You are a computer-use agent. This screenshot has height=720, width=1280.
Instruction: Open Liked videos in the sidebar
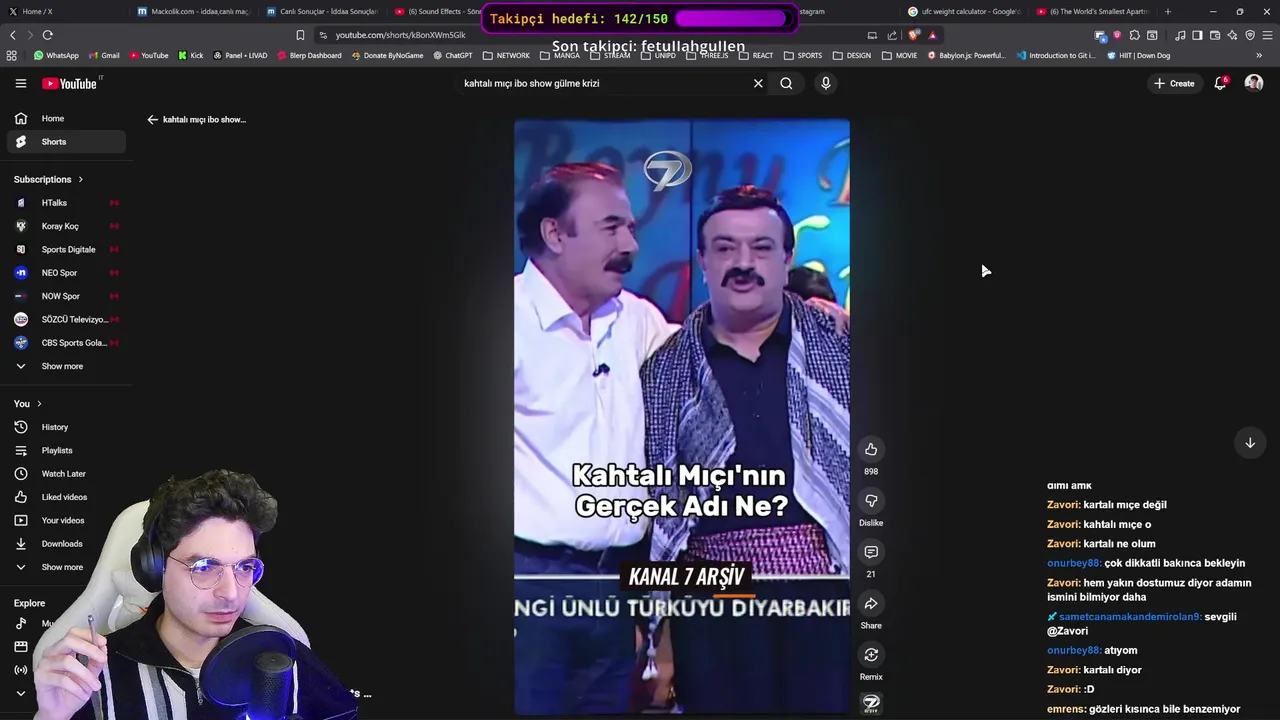pos(66,497)
